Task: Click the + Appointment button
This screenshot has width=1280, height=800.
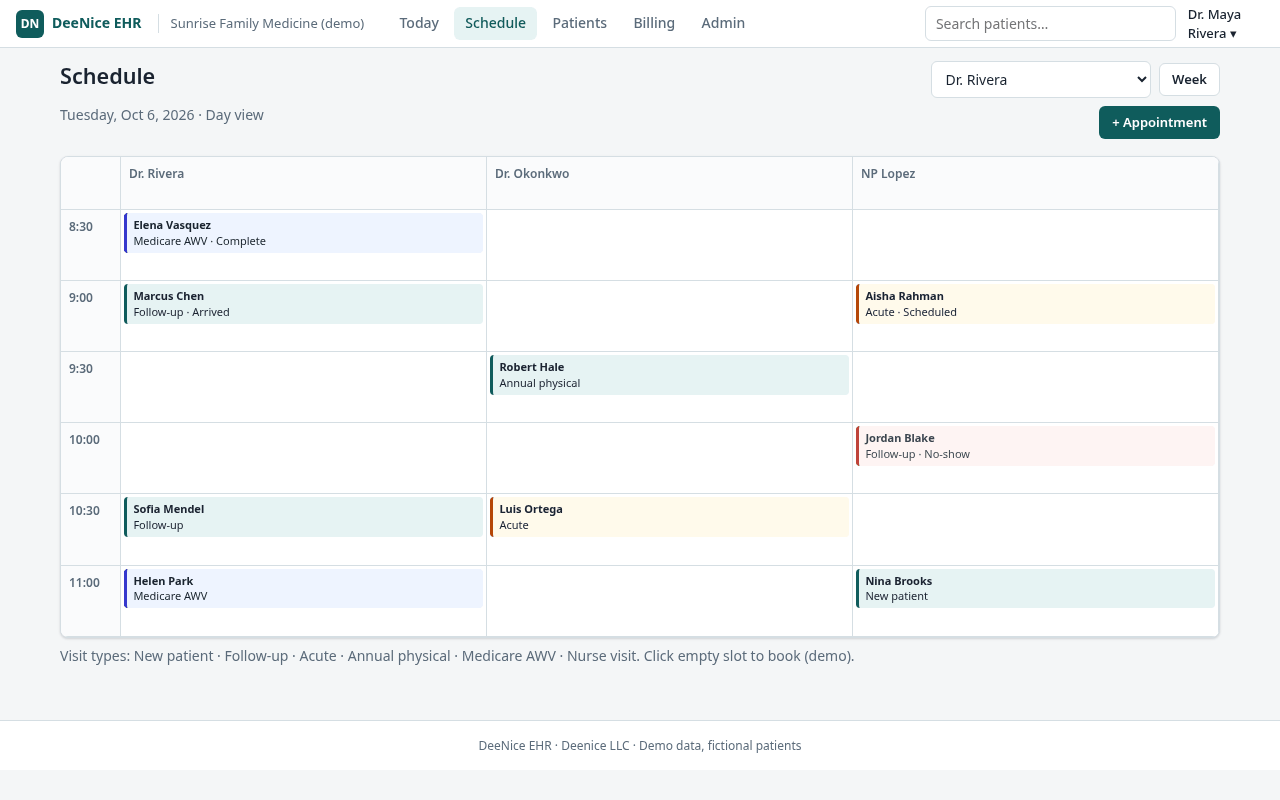Action: pos(1159,123)
